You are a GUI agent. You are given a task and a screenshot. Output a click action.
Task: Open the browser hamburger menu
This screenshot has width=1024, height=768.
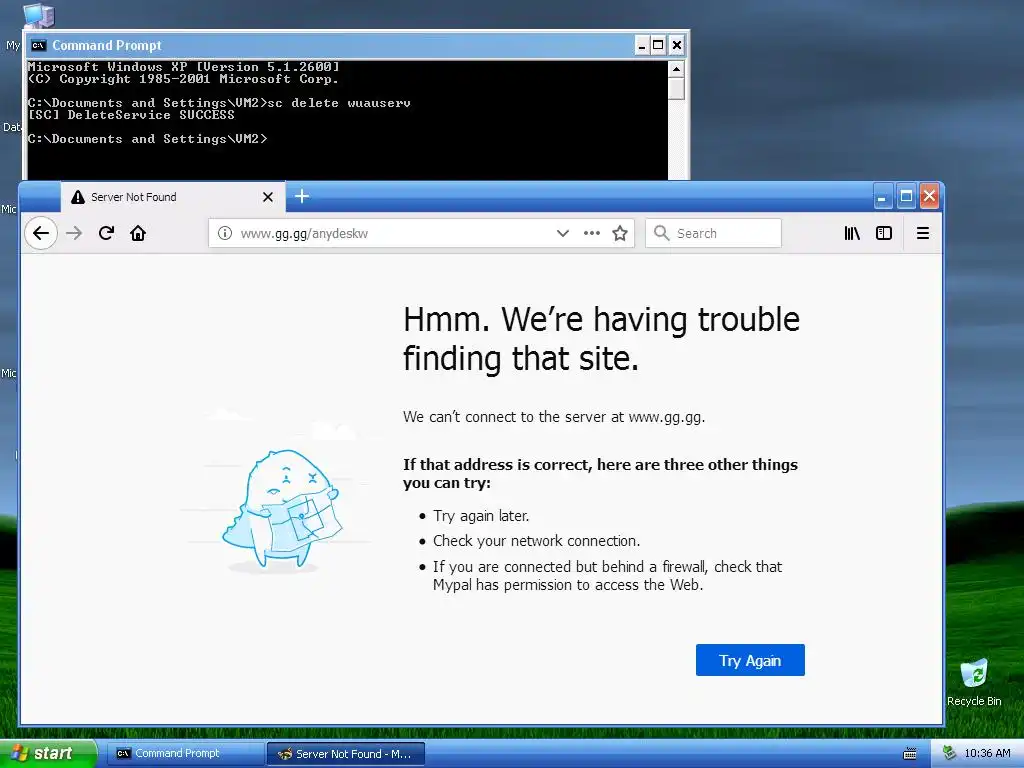923,233
